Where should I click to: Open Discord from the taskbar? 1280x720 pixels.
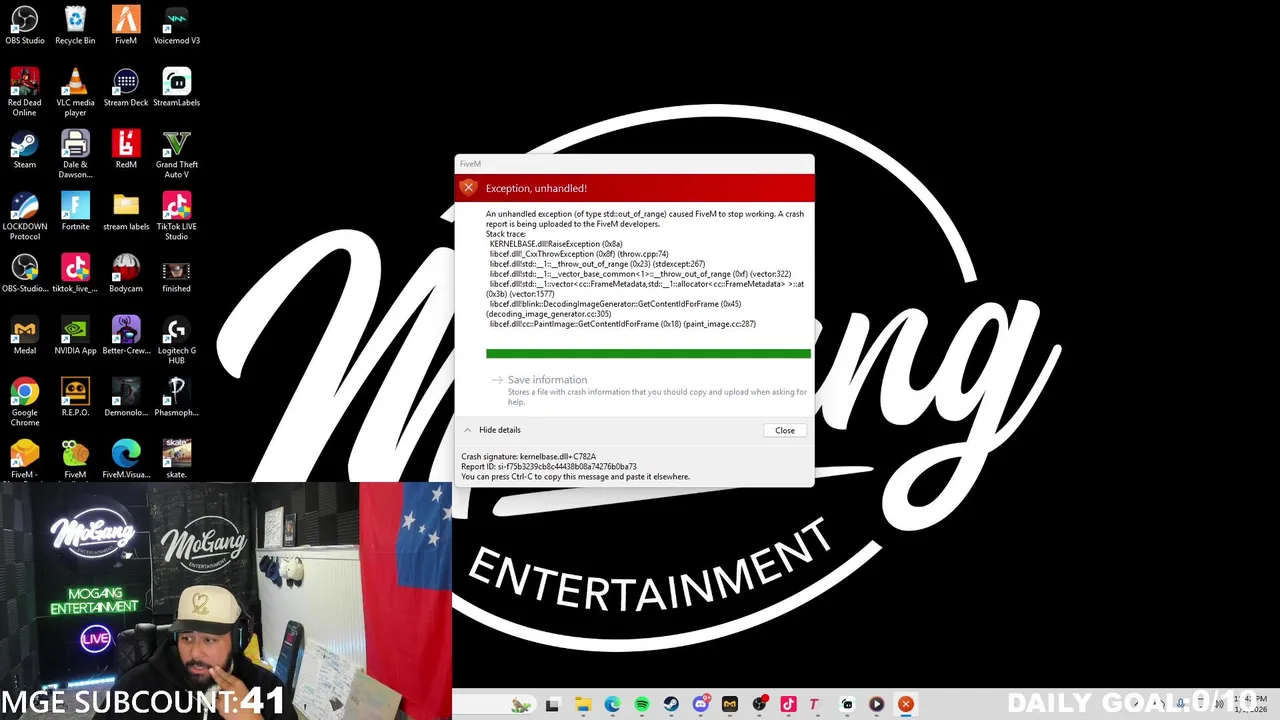(701, 705)
